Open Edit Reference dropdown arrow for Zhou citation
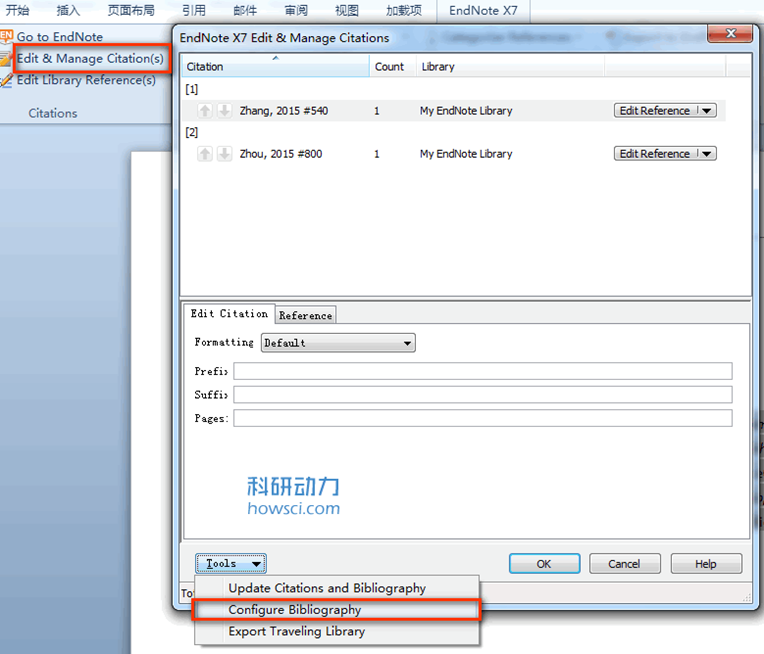The height and width of the screenshot is (654, 764). coord(707,154)
